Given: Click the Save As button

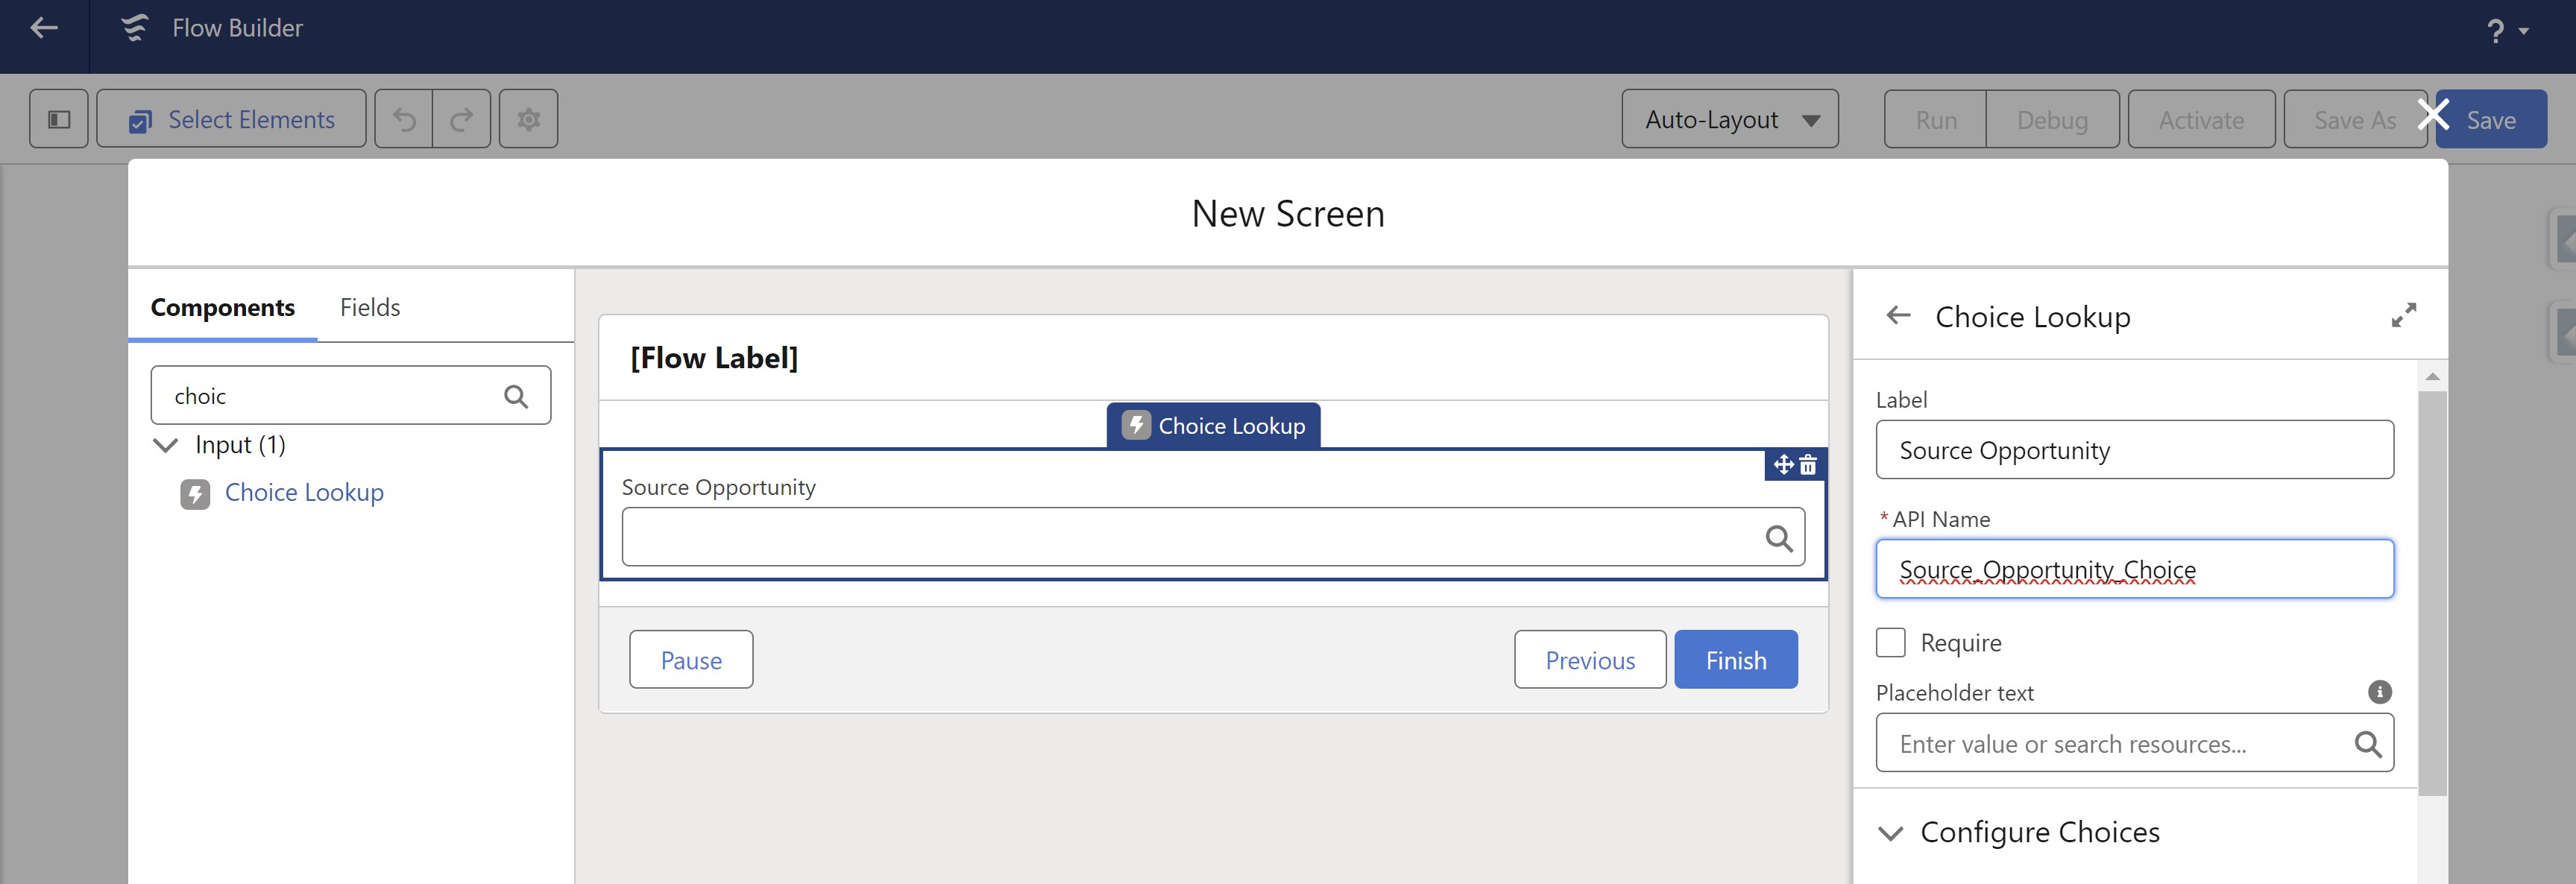Looking at the screenshot, I should (2354, 119).
